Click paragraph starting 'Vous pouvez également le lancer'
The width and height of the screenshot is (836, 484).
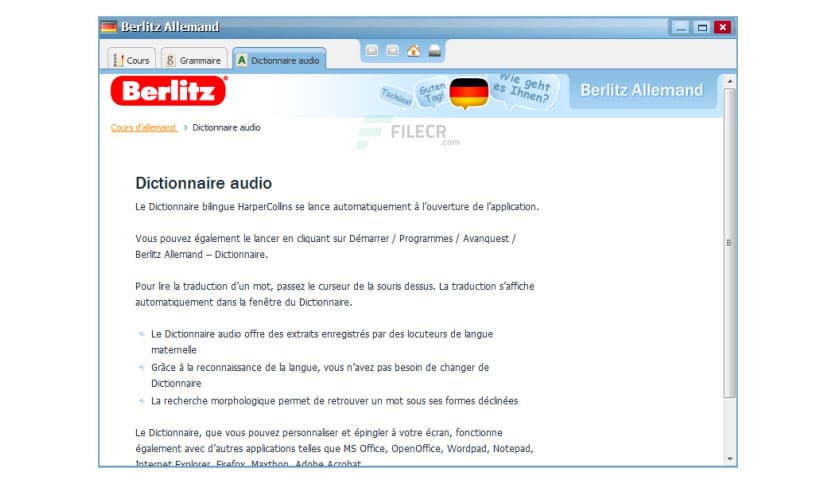pos(325,246)
